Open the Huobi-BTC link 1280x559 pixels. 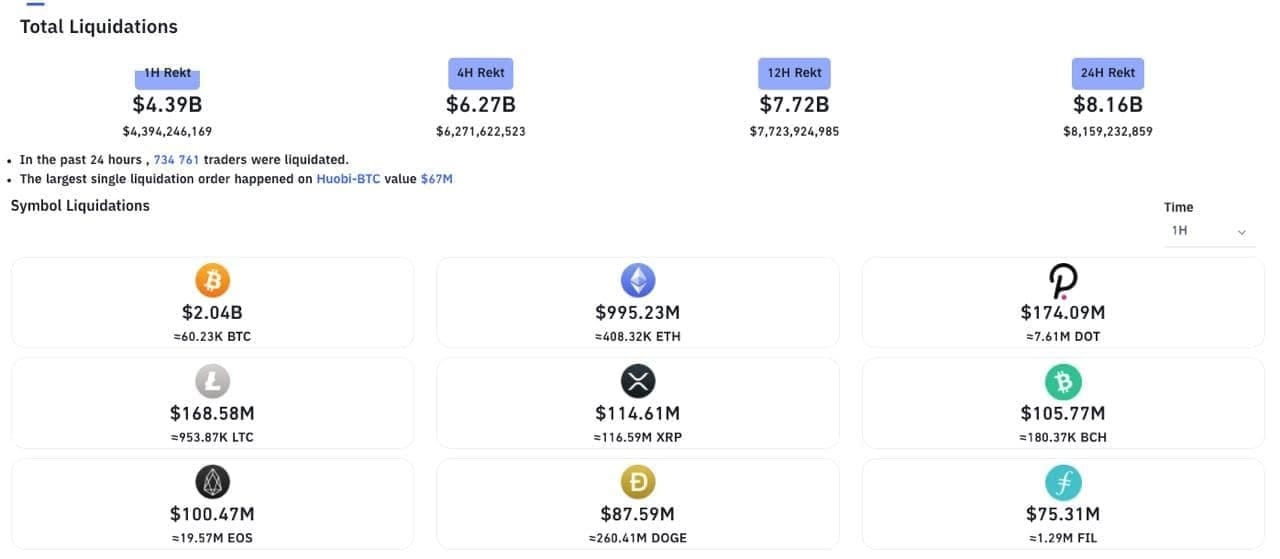(x=348, y=179)
